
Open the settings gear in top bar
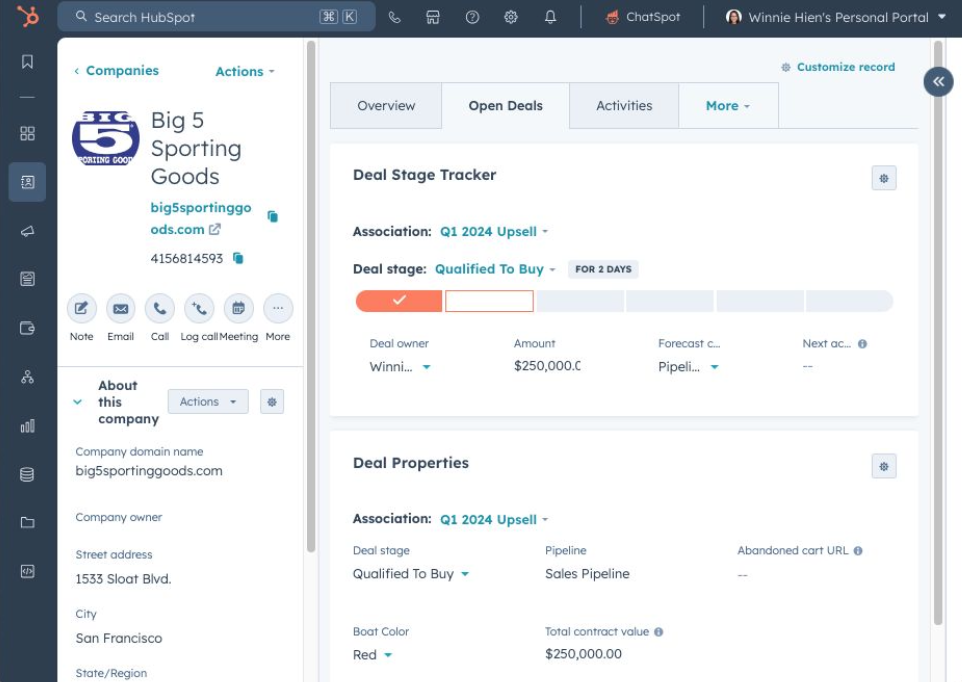coord(510,17)
